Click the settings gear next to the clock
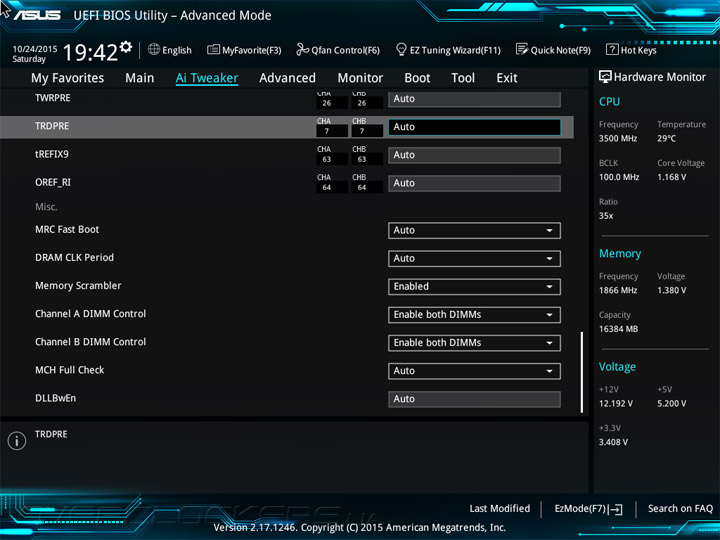Viewport: 720px width, 540px height. pyautogui.click(x=125, y=47)
